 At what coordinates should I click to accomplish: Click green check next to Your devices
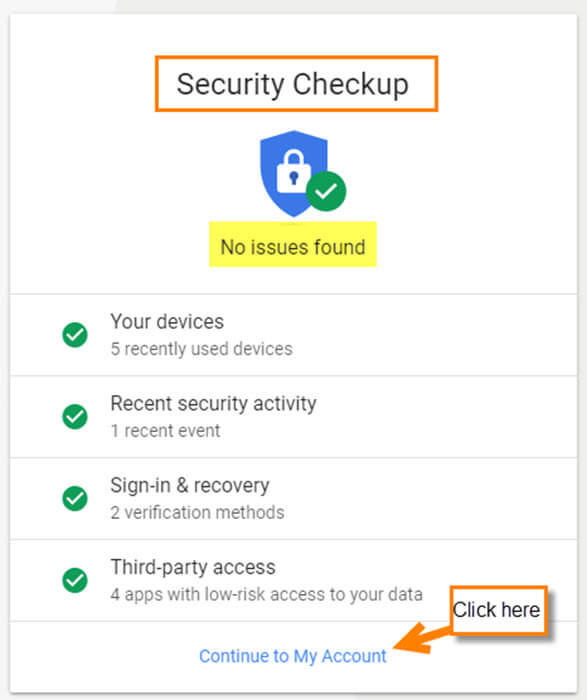coord(75,335)
